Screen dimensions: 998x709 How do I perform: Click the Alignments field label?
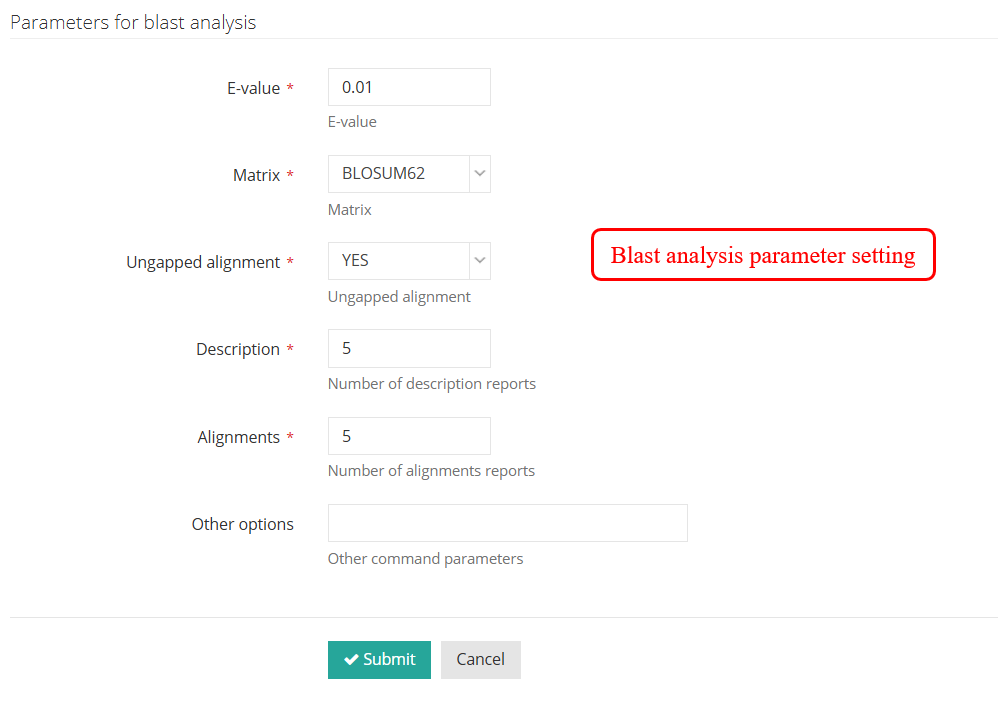pyautogui.click(x=239, y=437)
